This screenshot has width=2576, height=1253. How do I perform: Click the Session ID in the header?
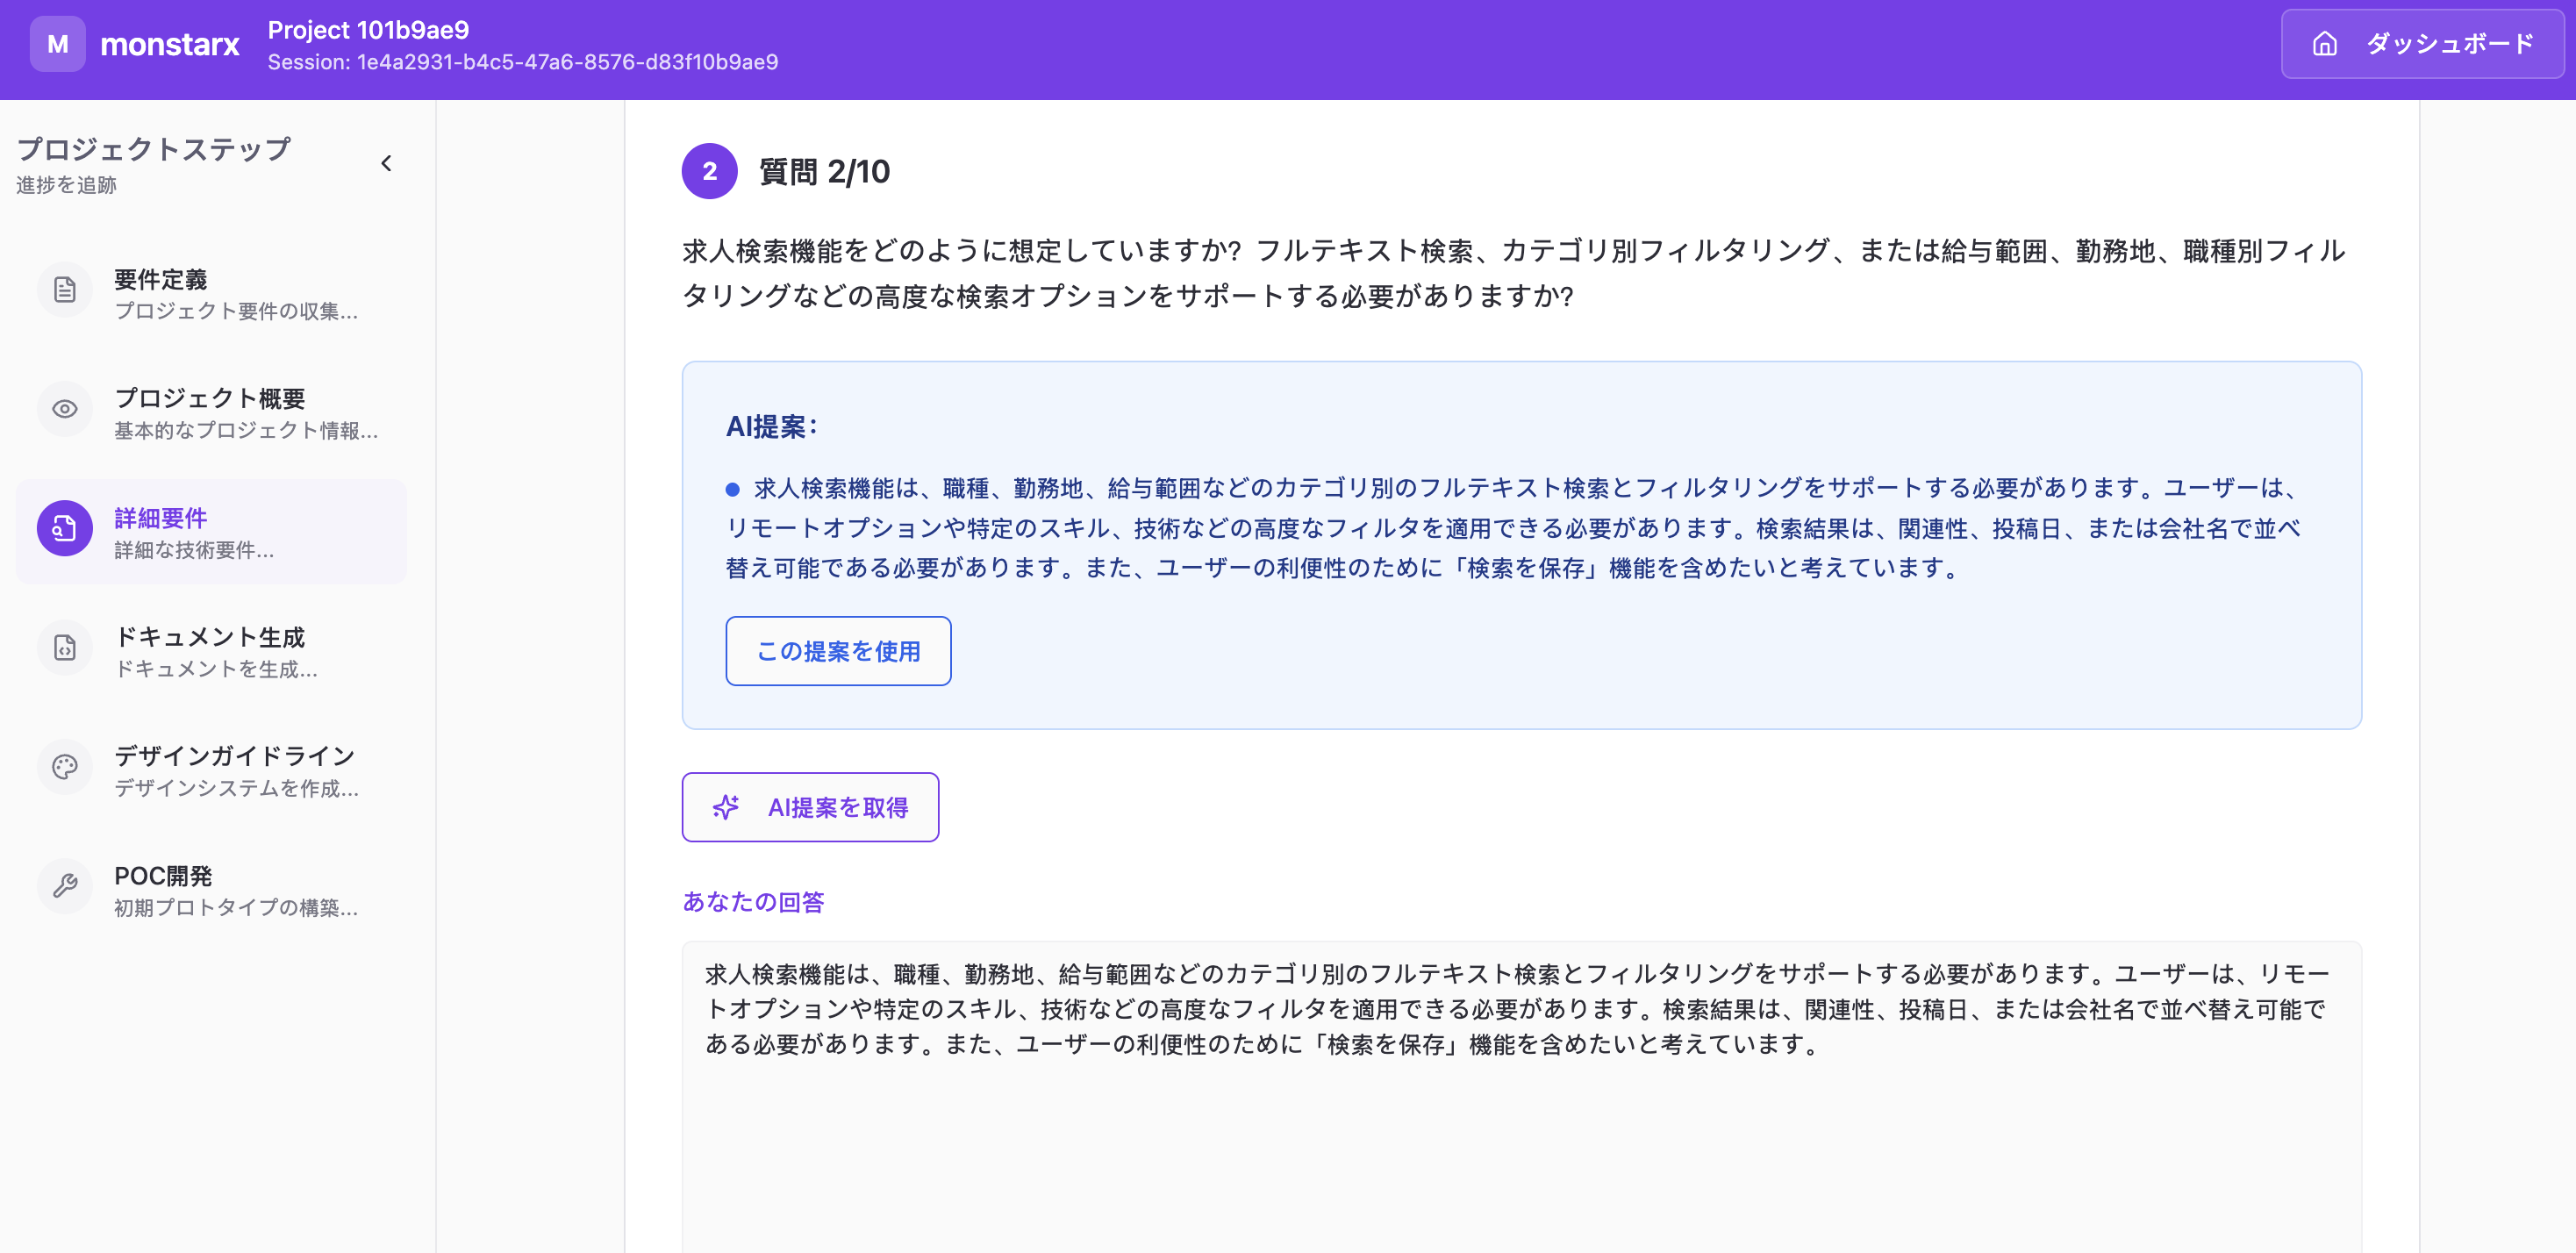pyautogui.click(x=524, y=61)
